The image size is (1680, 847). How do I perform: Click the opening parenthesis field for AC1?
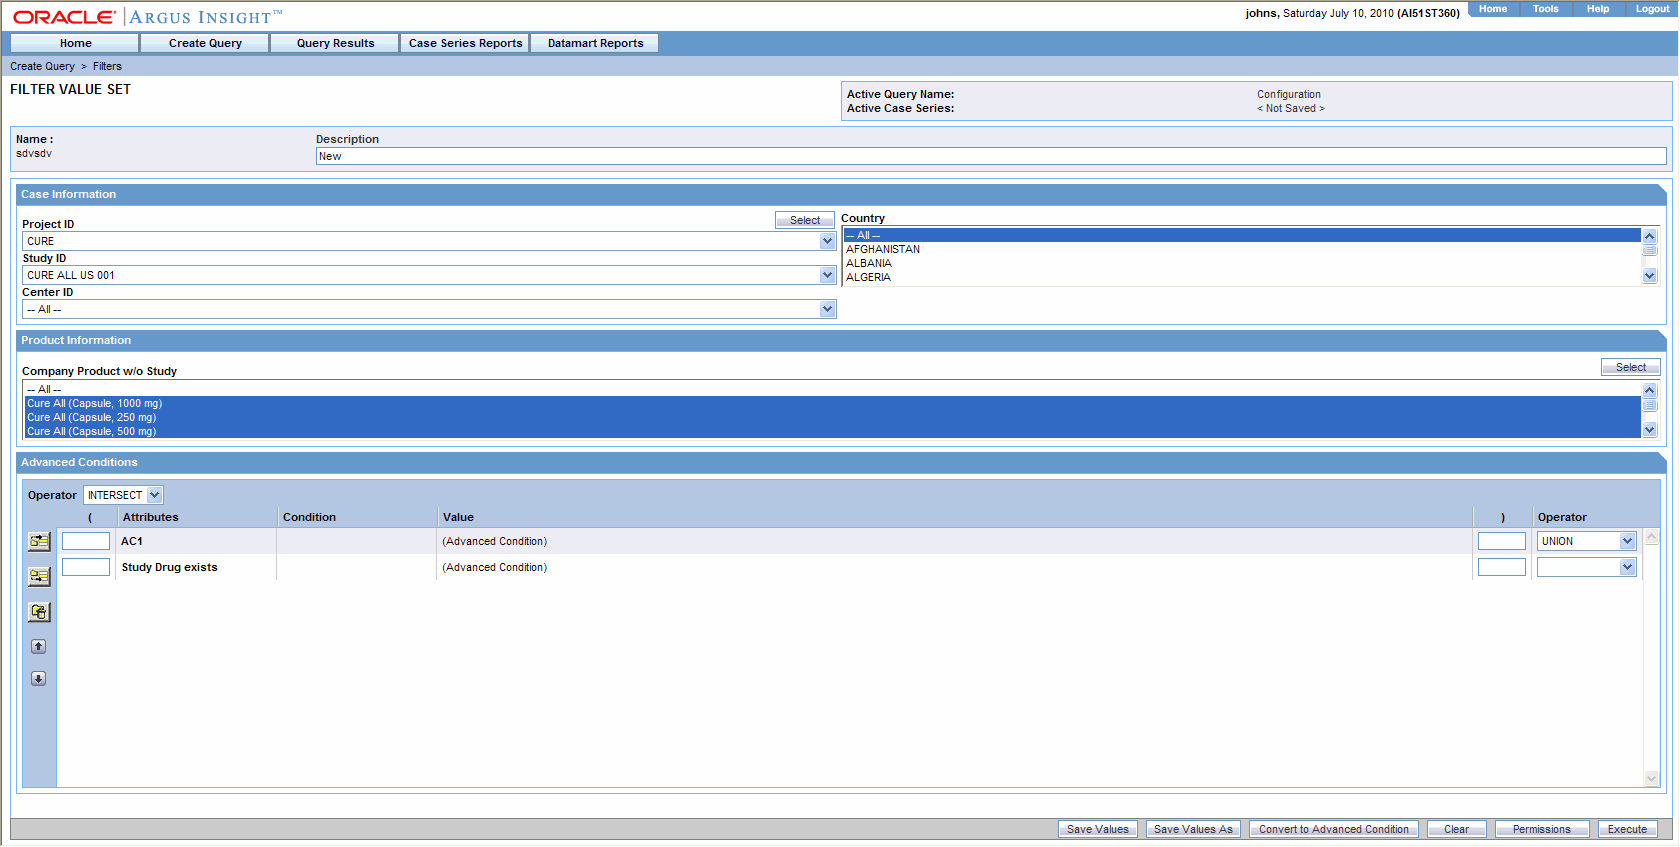tap(86, 541)
